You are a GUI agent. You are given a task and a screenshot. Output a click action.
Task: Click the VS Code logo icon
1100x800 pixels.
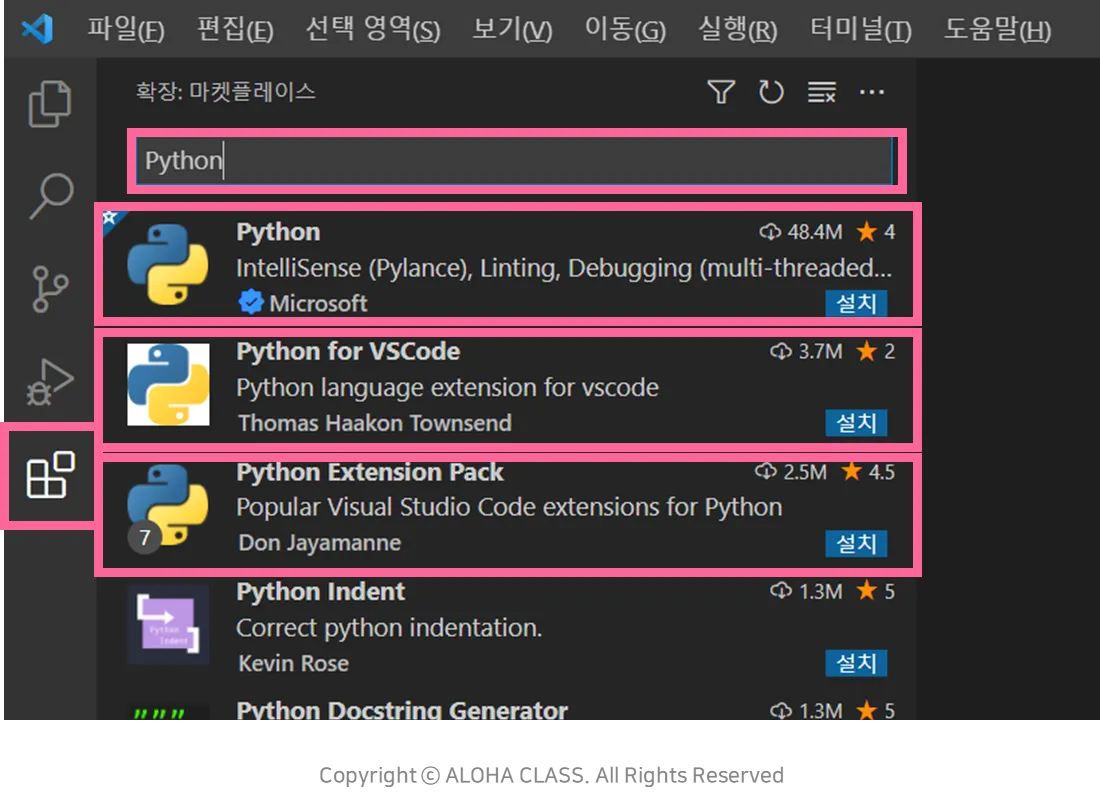[x=37, y=29]
